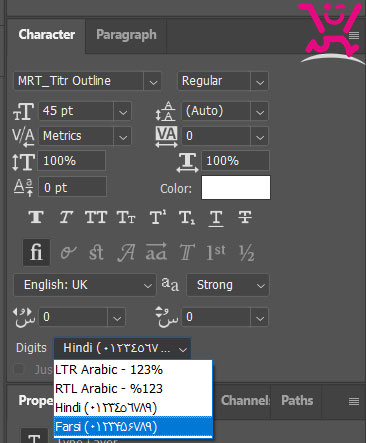Switch to the Paths tab
Viewport: 366px width, 443px height.
point(297,401)
